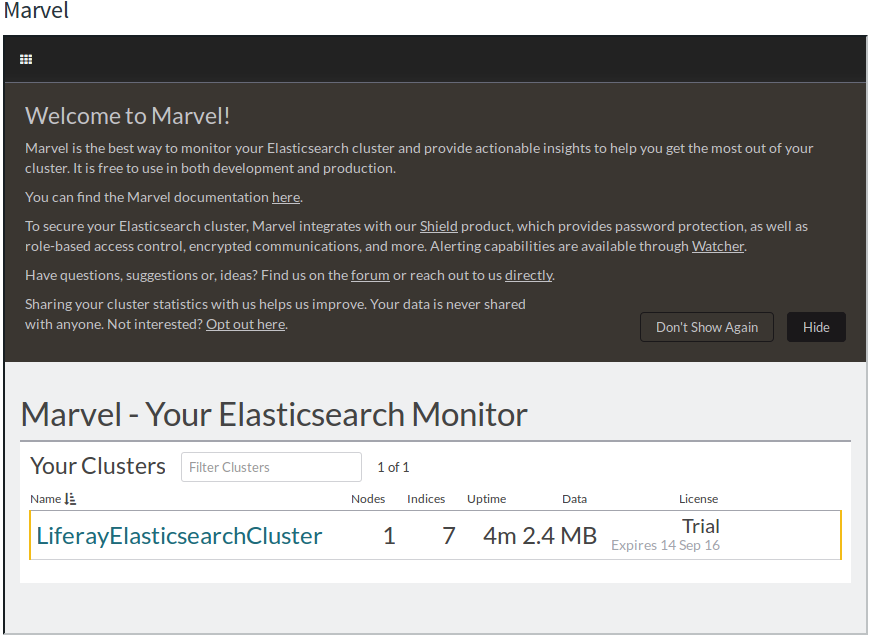The width and height of the screenshot is (869, 637).
Task: Open the LiferayElasticsearchCluster cluster
Action: point(179,536)
